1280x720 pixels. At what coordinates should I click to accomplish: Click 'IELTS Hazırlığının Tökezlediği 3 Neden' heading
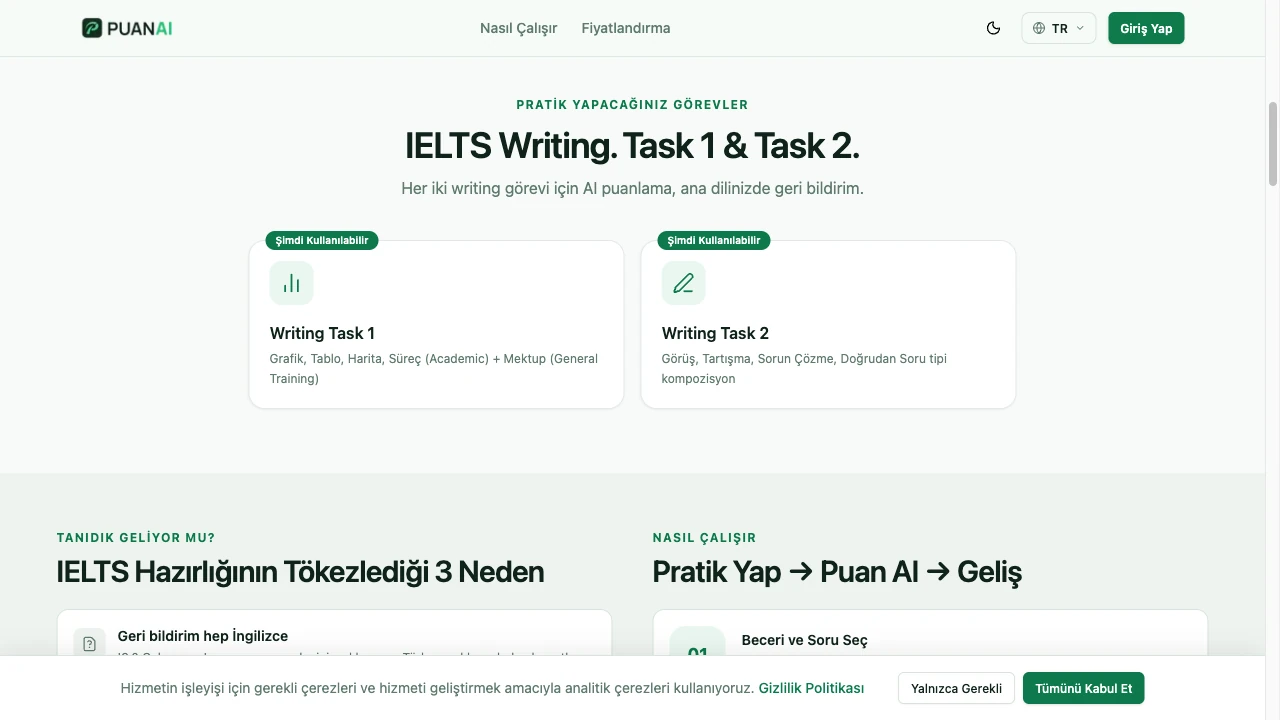pyautogui.click(x=301, y=572)
